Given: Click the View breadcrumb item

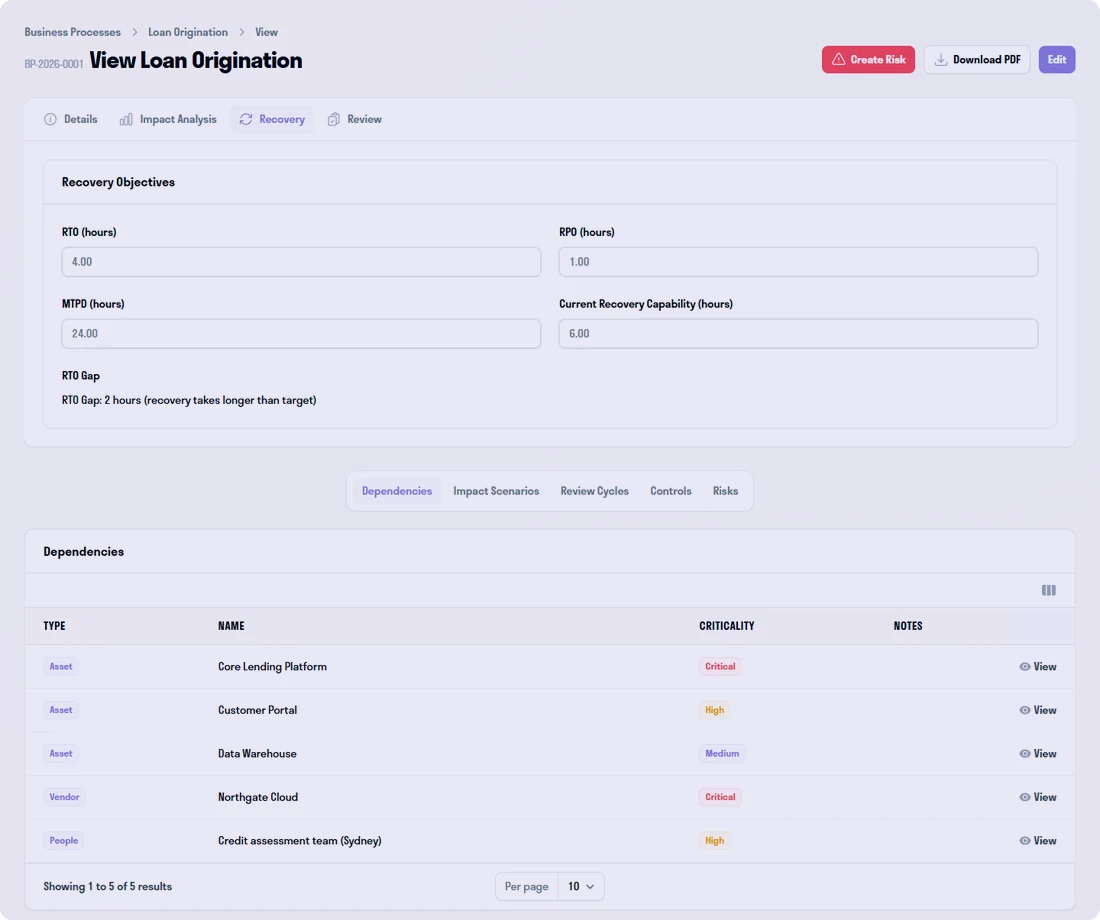Looking at the screenshot, I should click(267, 32).
